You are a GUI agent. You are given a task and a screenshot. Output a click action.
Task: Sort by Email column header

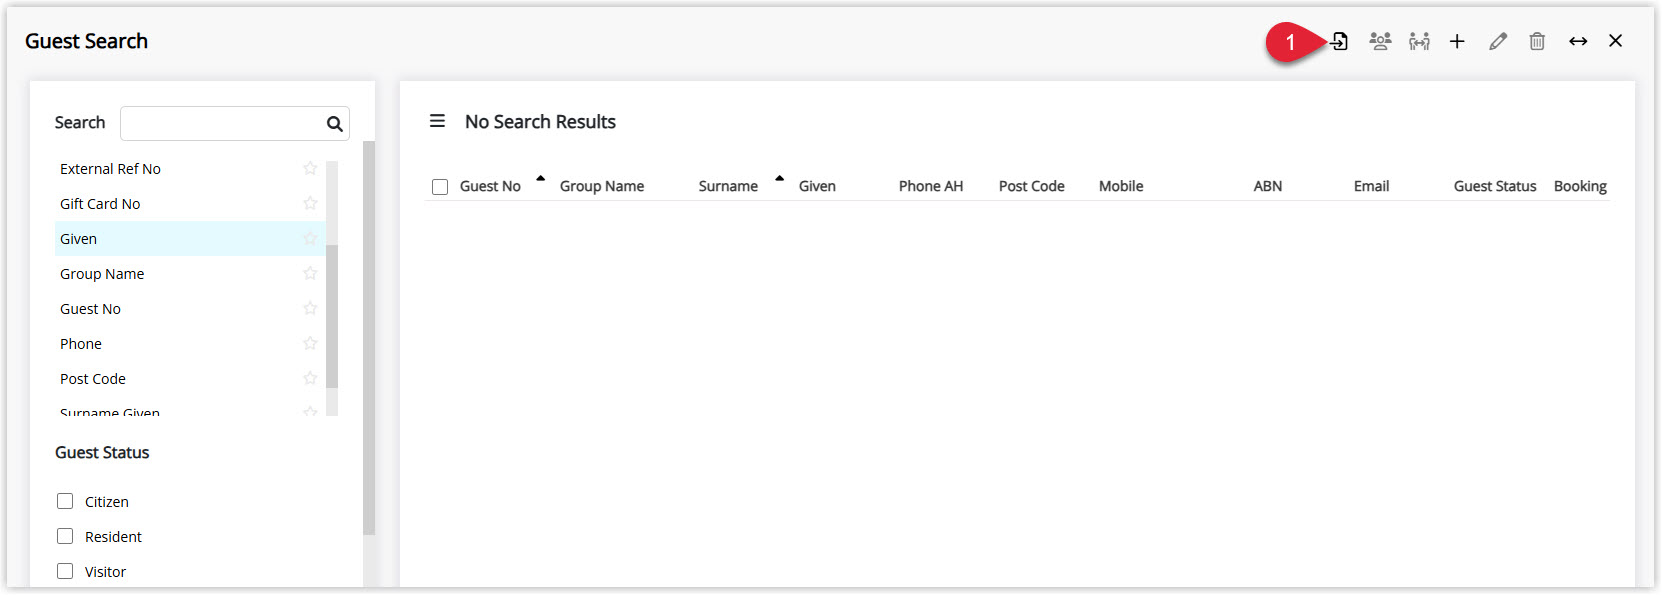click(1372, 186)
